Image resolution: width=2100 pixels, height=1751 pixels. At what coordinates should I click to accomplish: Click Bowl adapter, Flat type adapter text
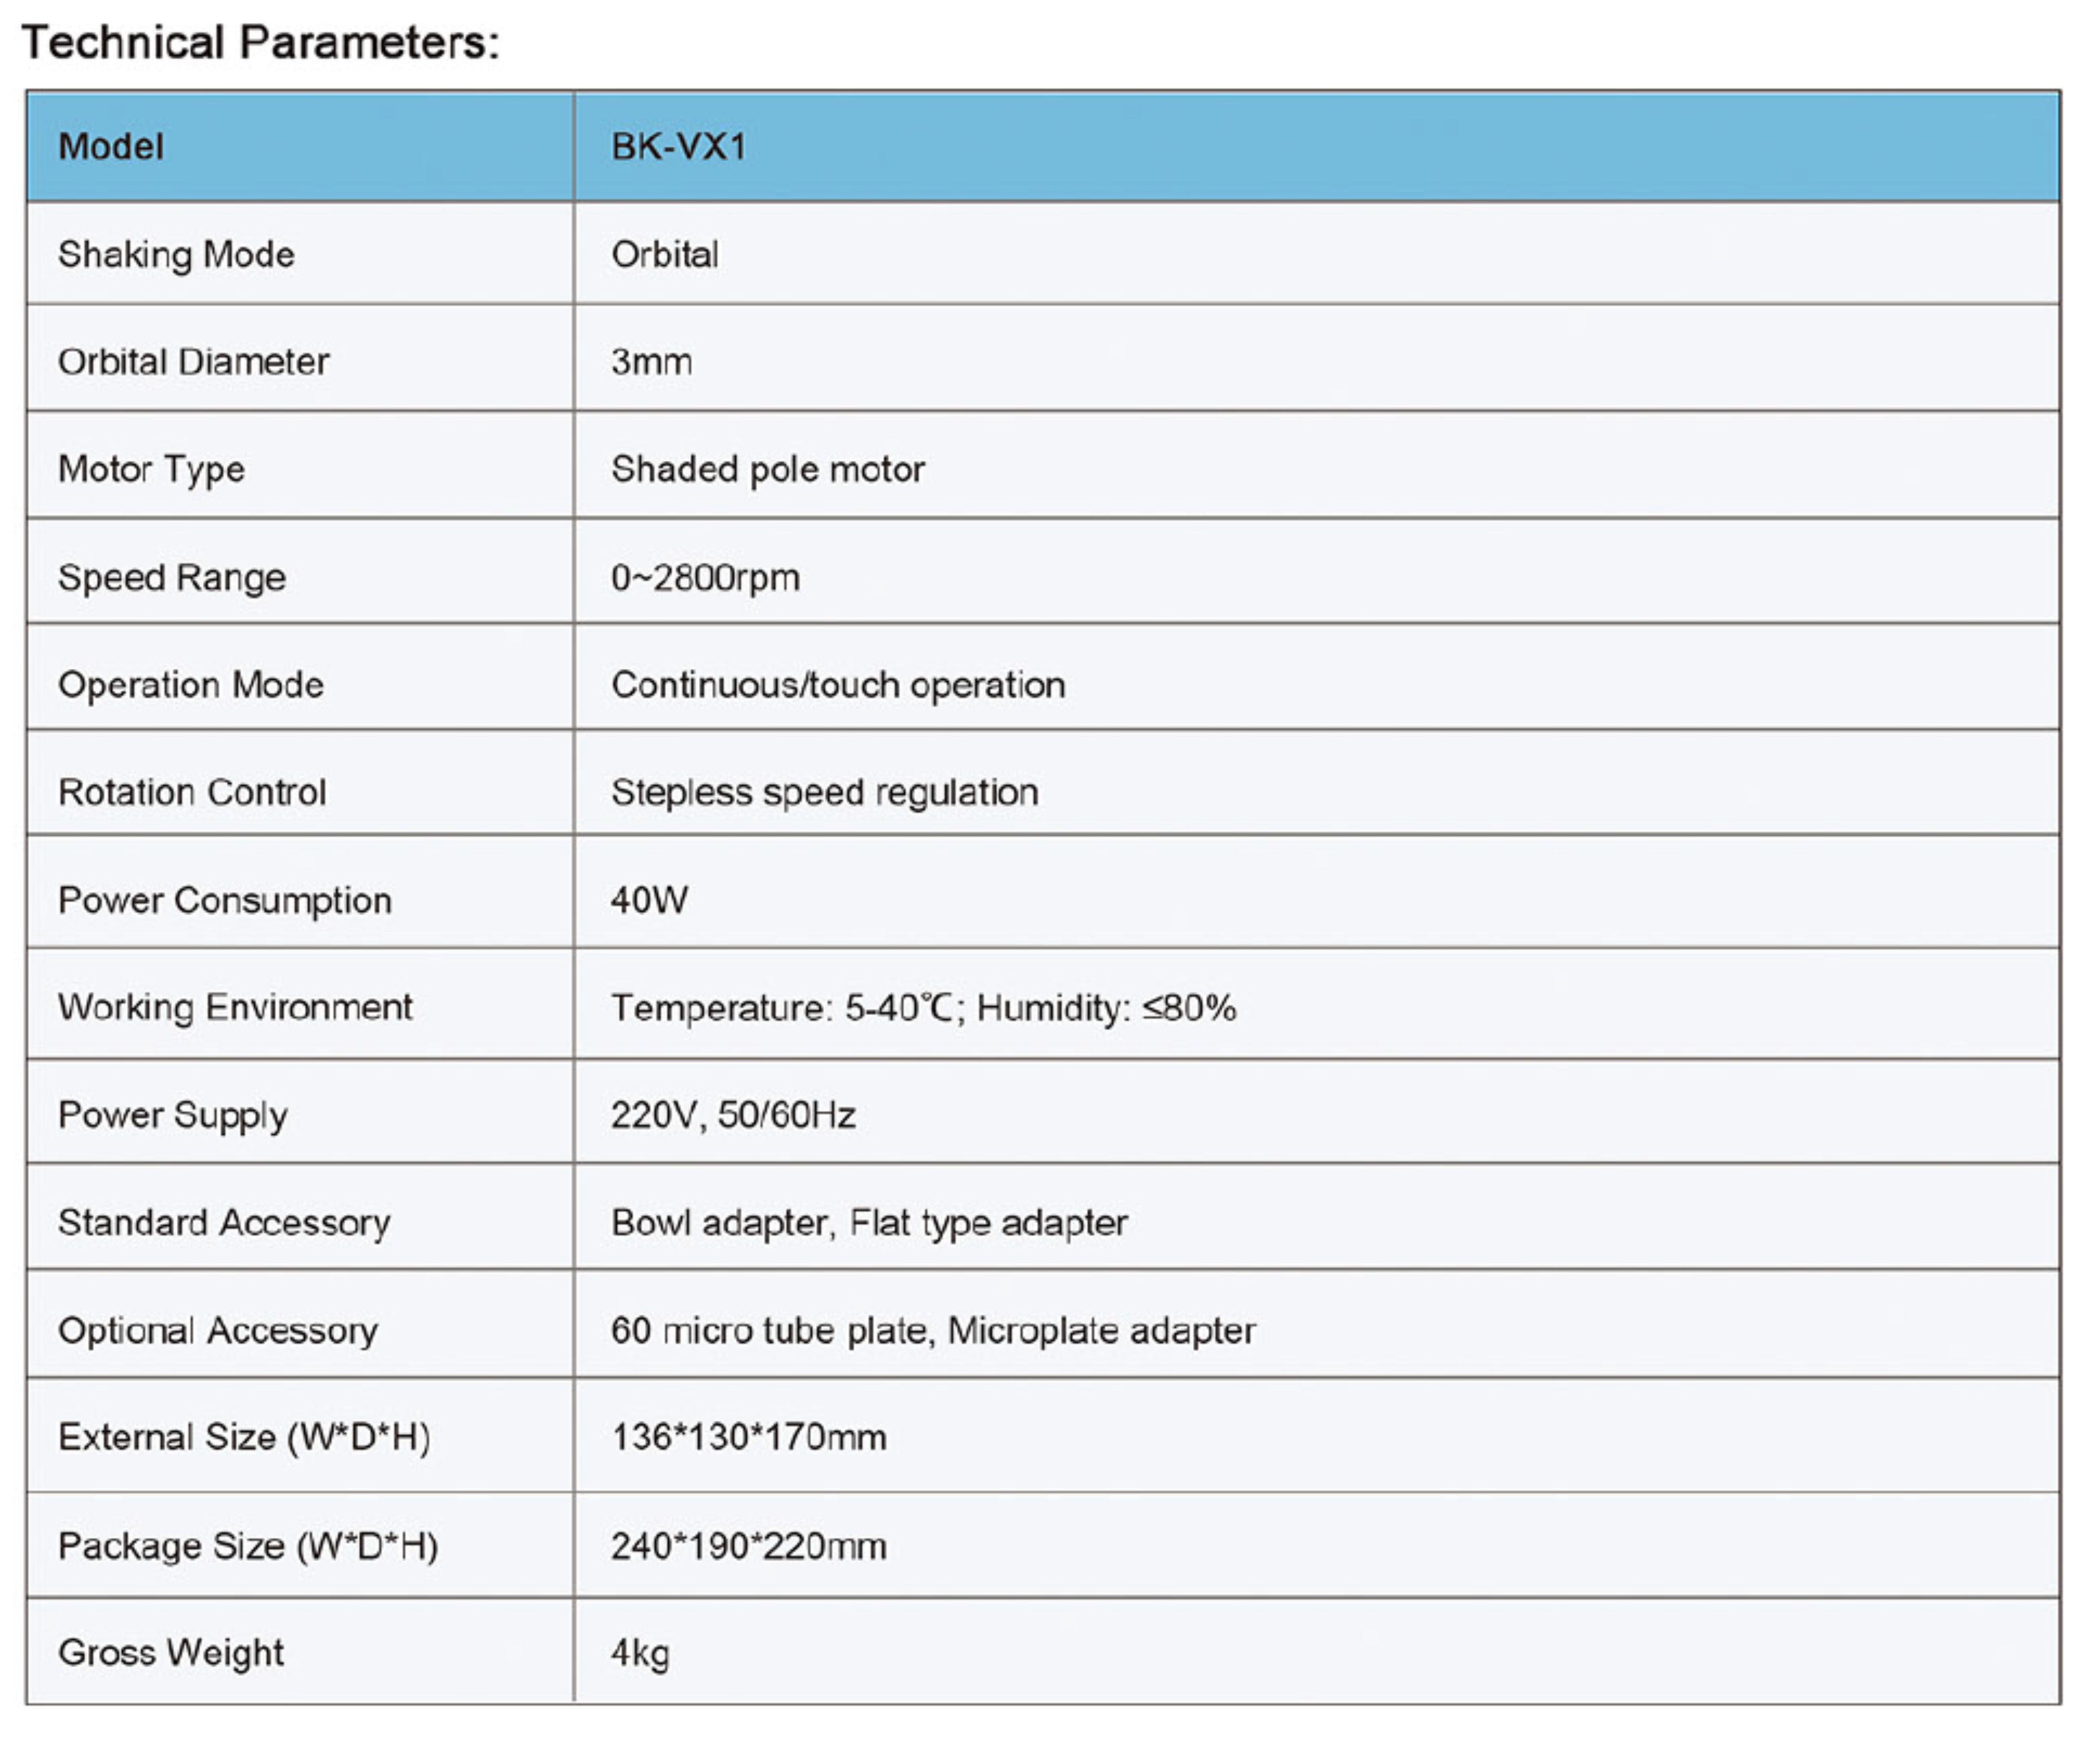(869, 1222)
